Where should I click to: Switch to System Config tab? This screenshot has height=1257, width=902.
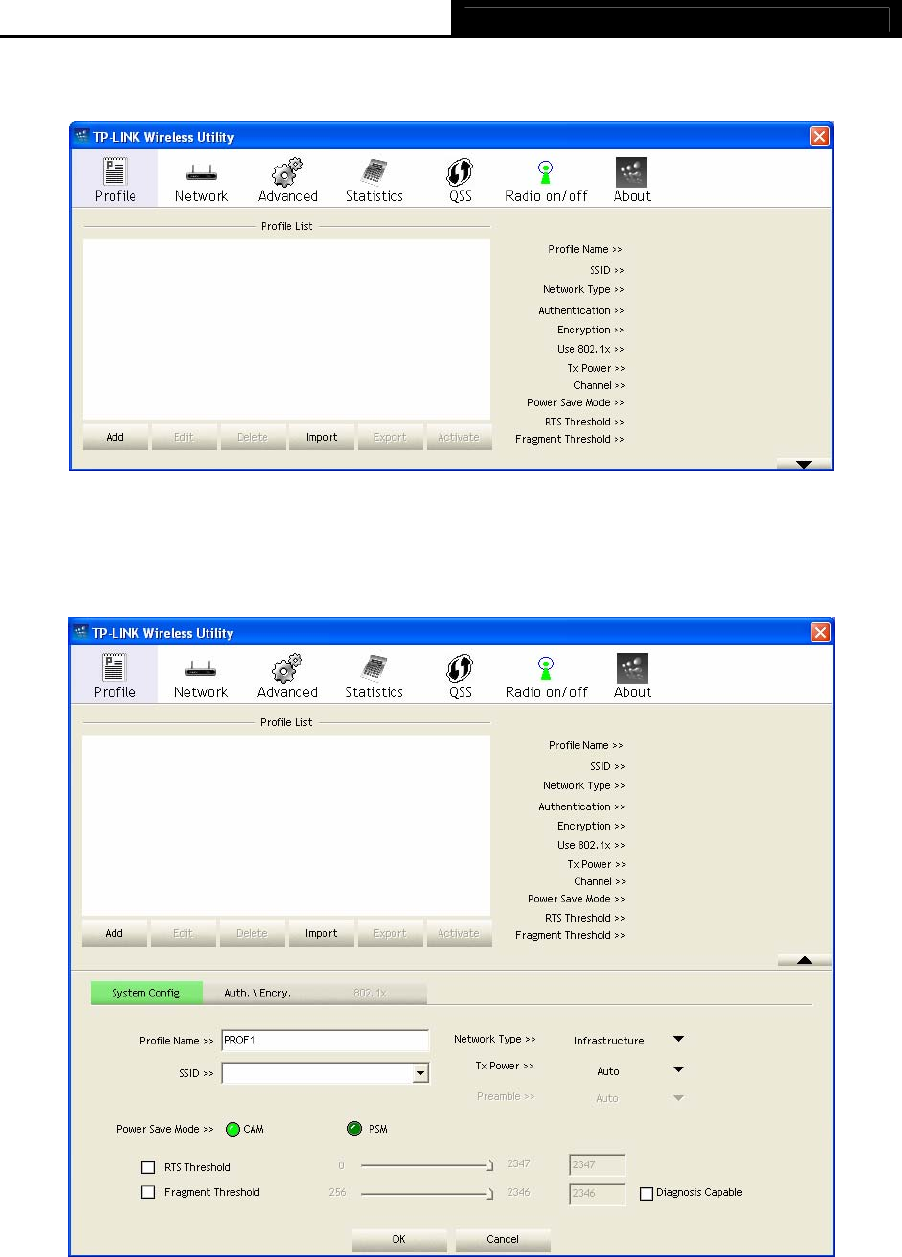pyautogui.click(x=146, y=993)
